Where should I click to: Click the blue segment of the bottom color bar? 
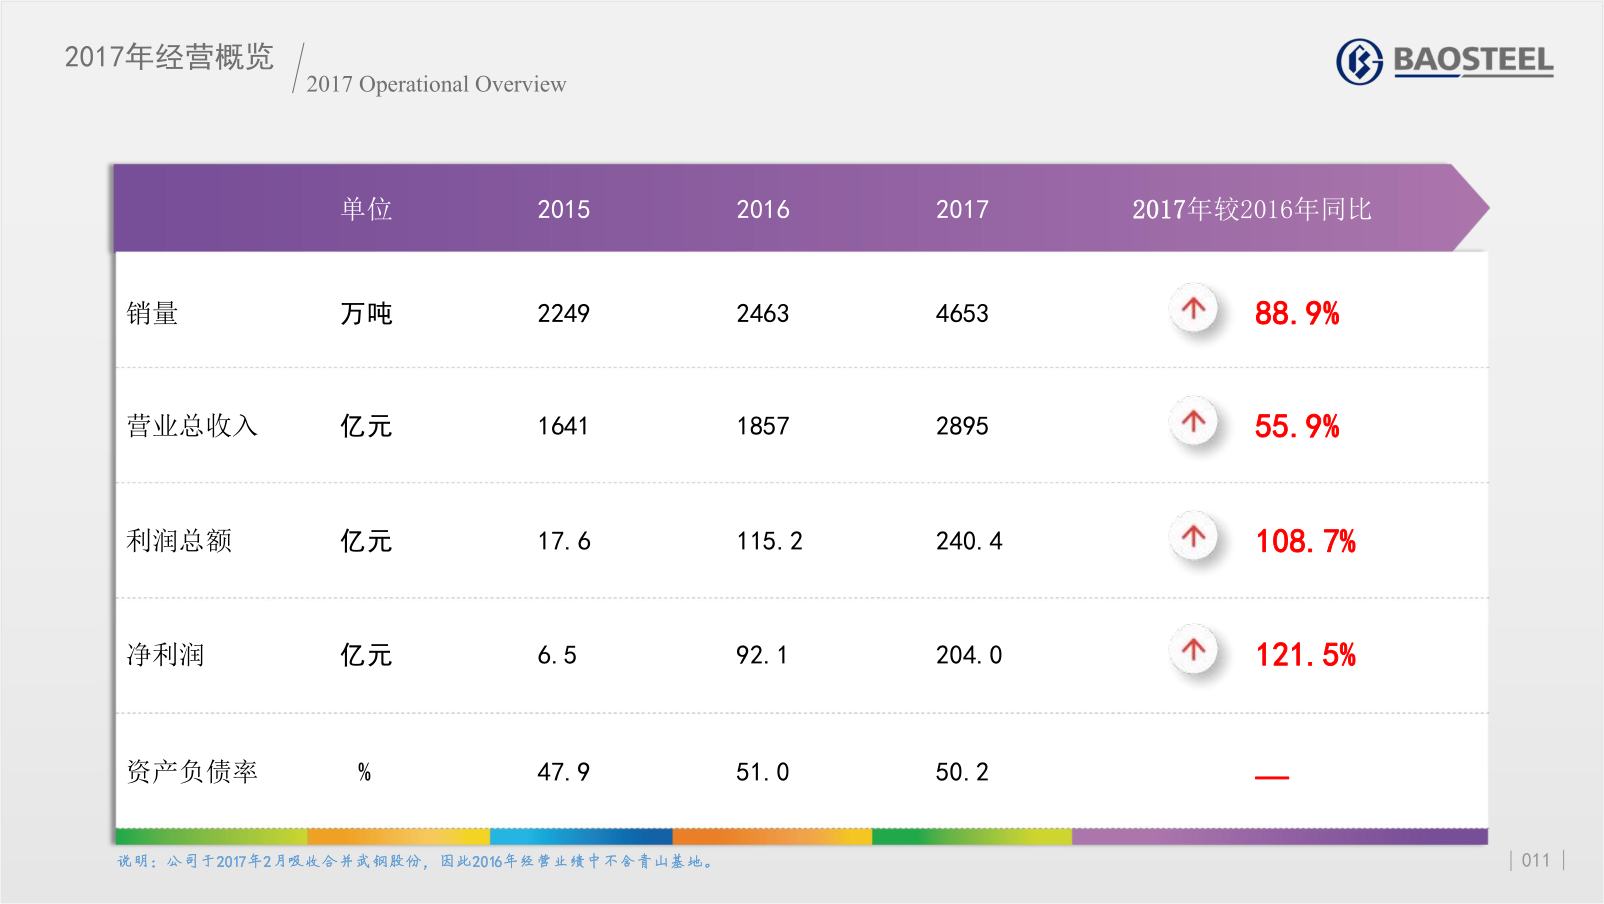click(580, 837)
